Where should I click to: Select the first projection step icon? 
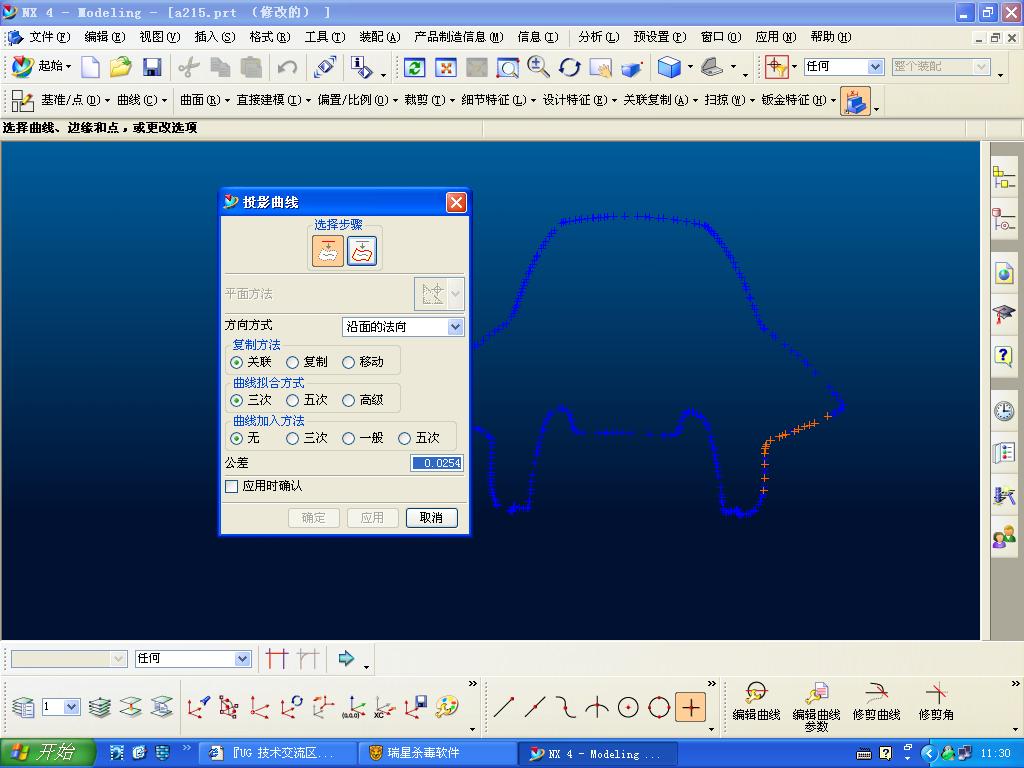click(328, 251)
